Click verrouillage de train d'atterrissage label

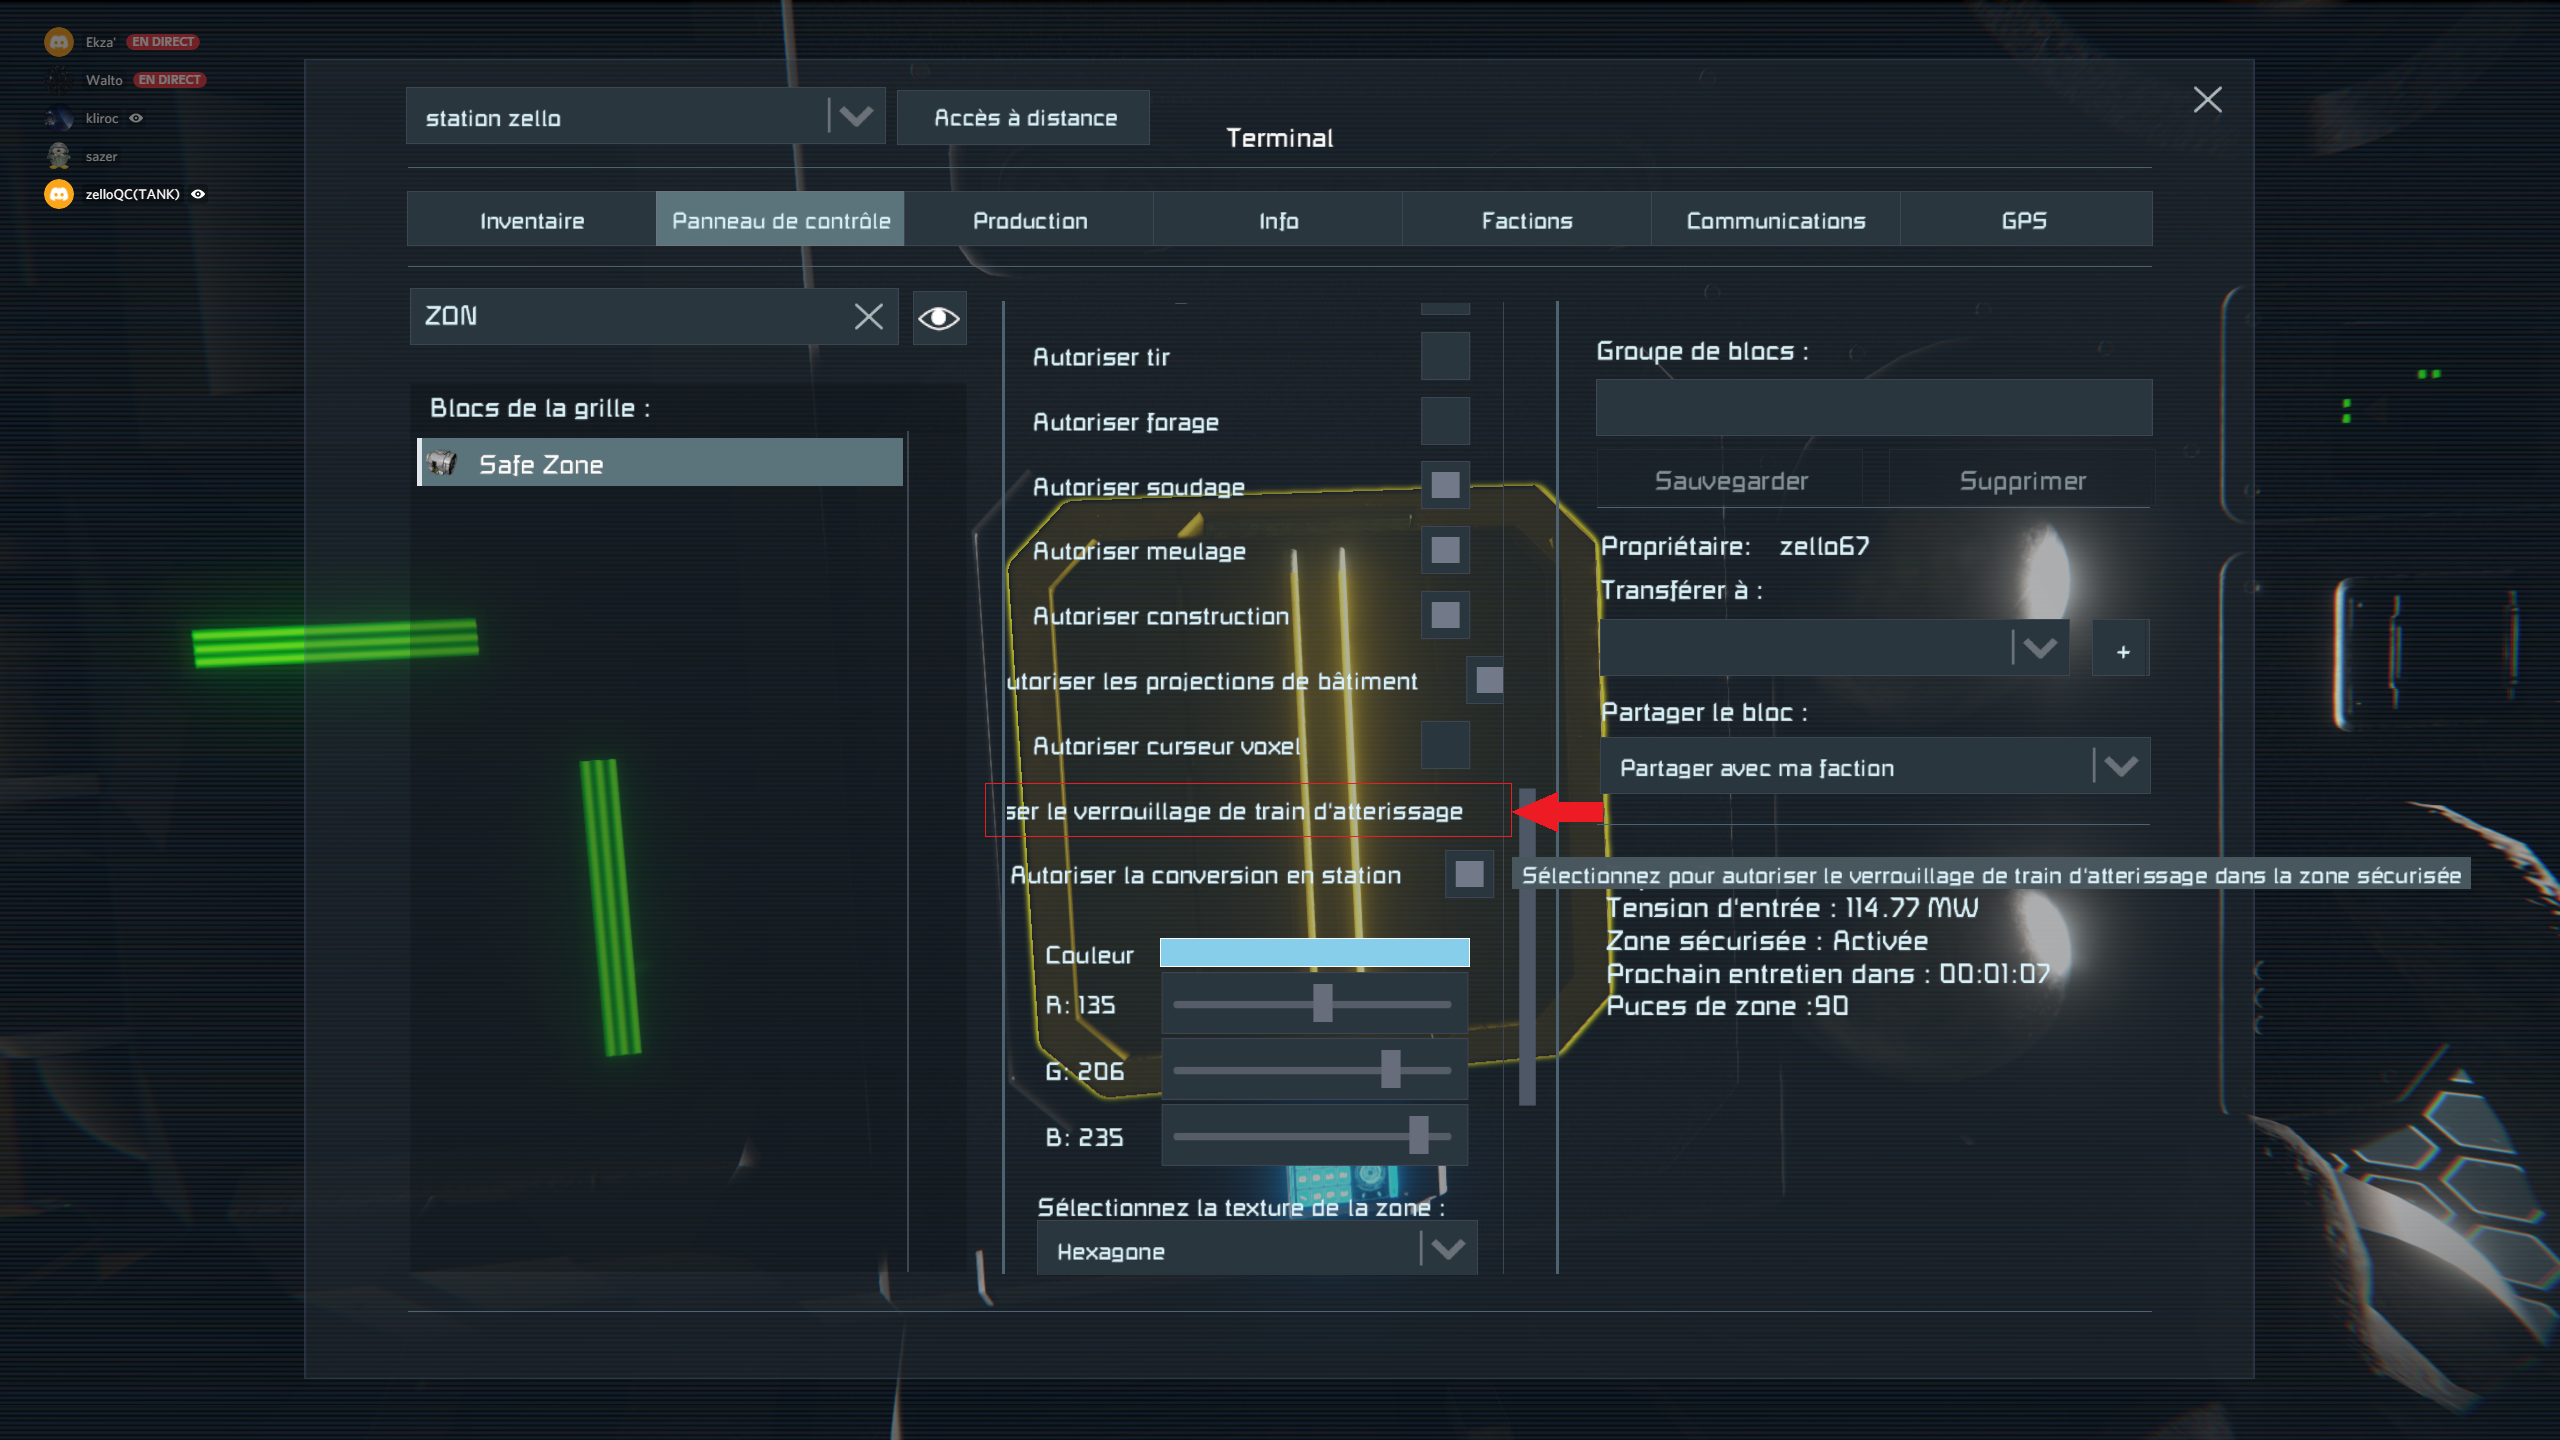tap(1233, 811)
